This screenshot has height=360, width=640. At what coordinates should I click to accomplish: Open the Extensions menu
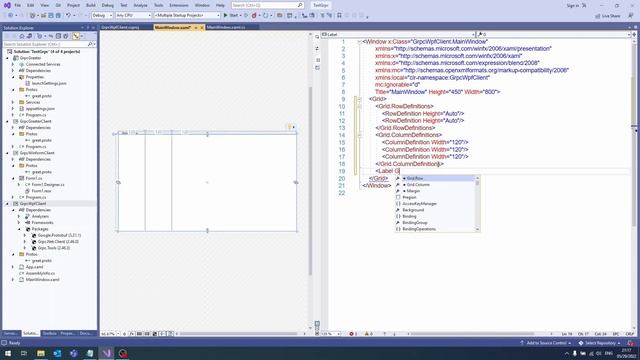tap(179, 5)
